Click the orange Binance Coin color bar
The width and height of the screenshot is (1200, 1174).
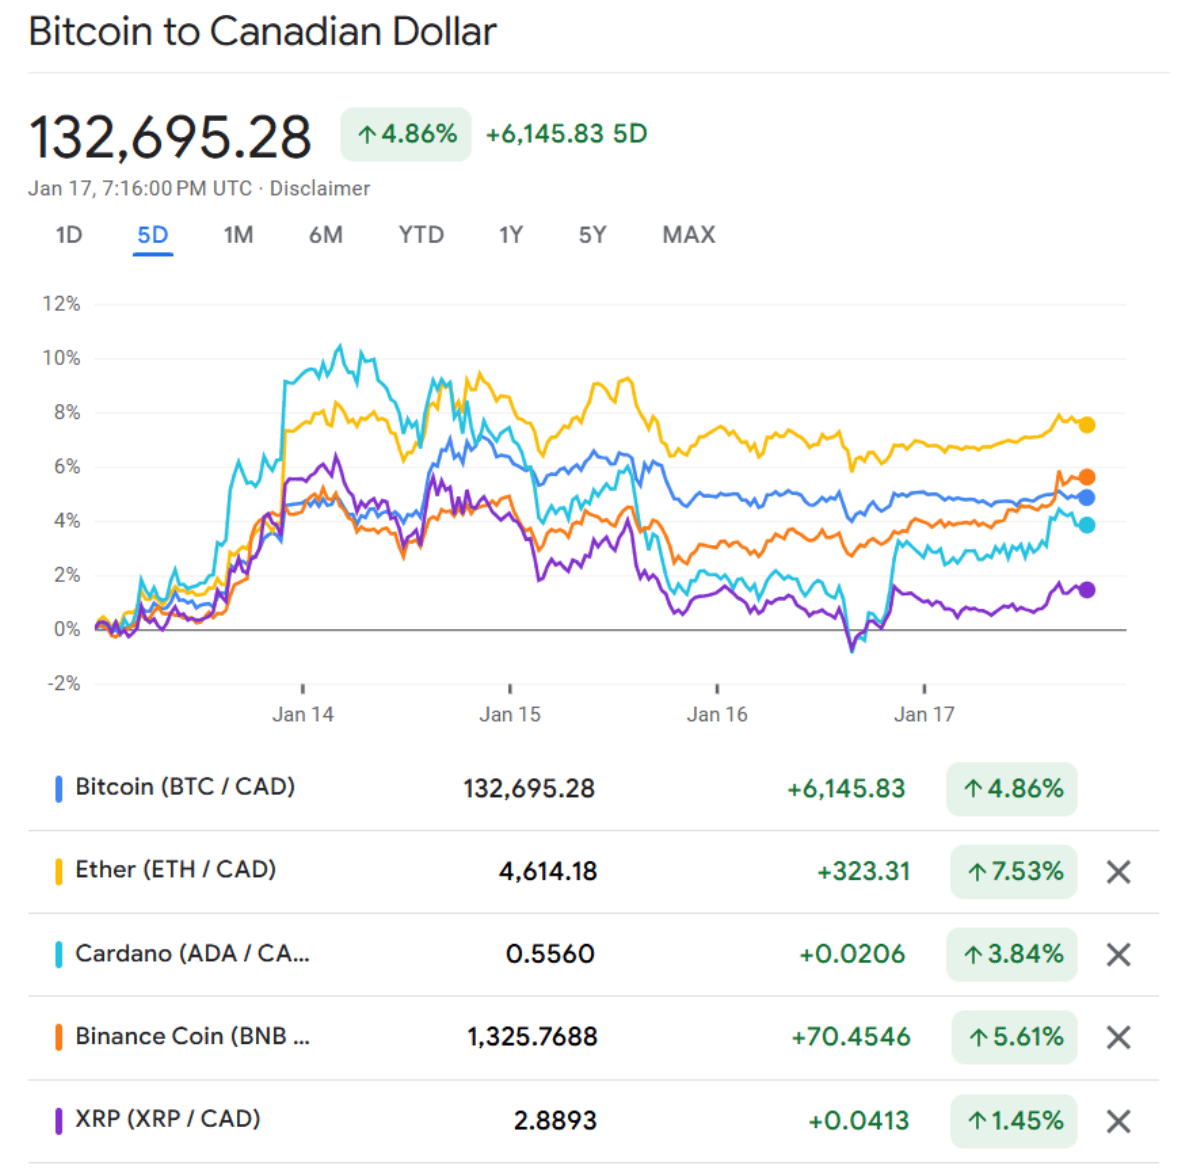coord(59,1037)
